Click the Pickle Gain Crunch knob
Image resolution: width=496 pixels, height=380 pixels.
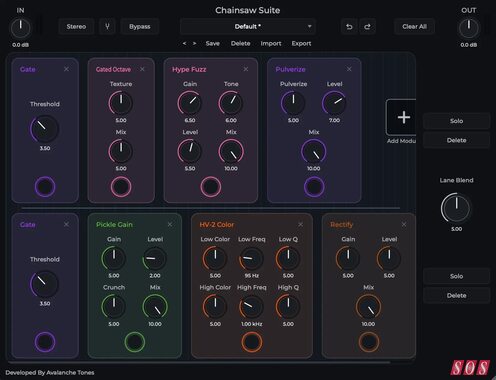coord(114,307)
